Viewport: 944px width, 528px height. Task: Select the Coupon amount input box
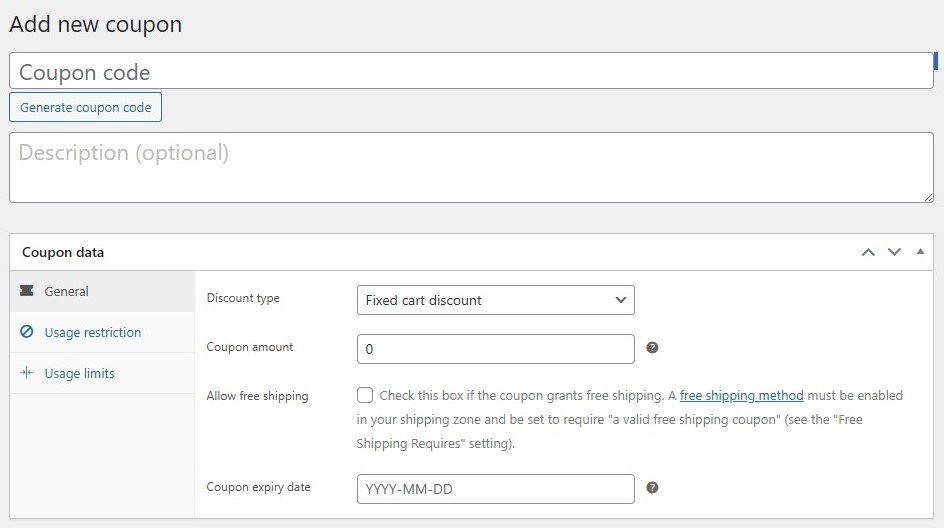495,349
